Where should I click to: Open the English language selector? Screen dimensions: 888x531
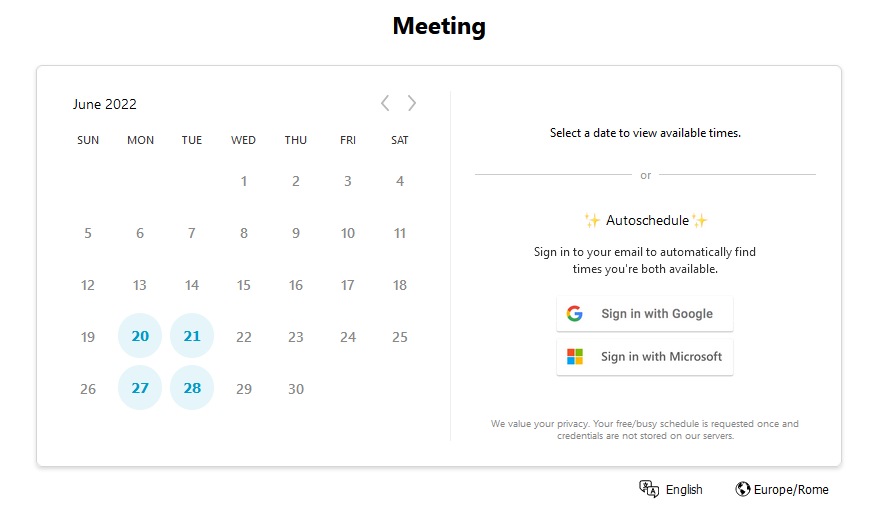tap(671, 489)
